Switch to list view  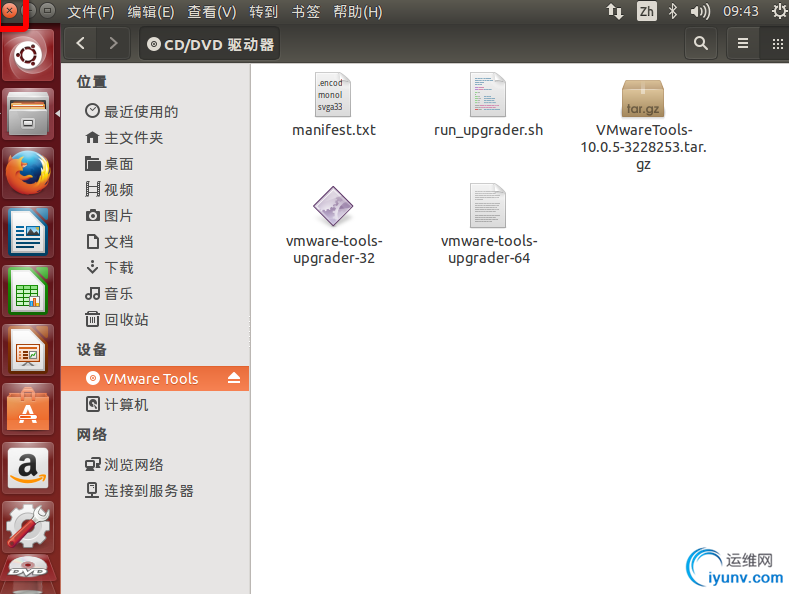pos(743,44)
